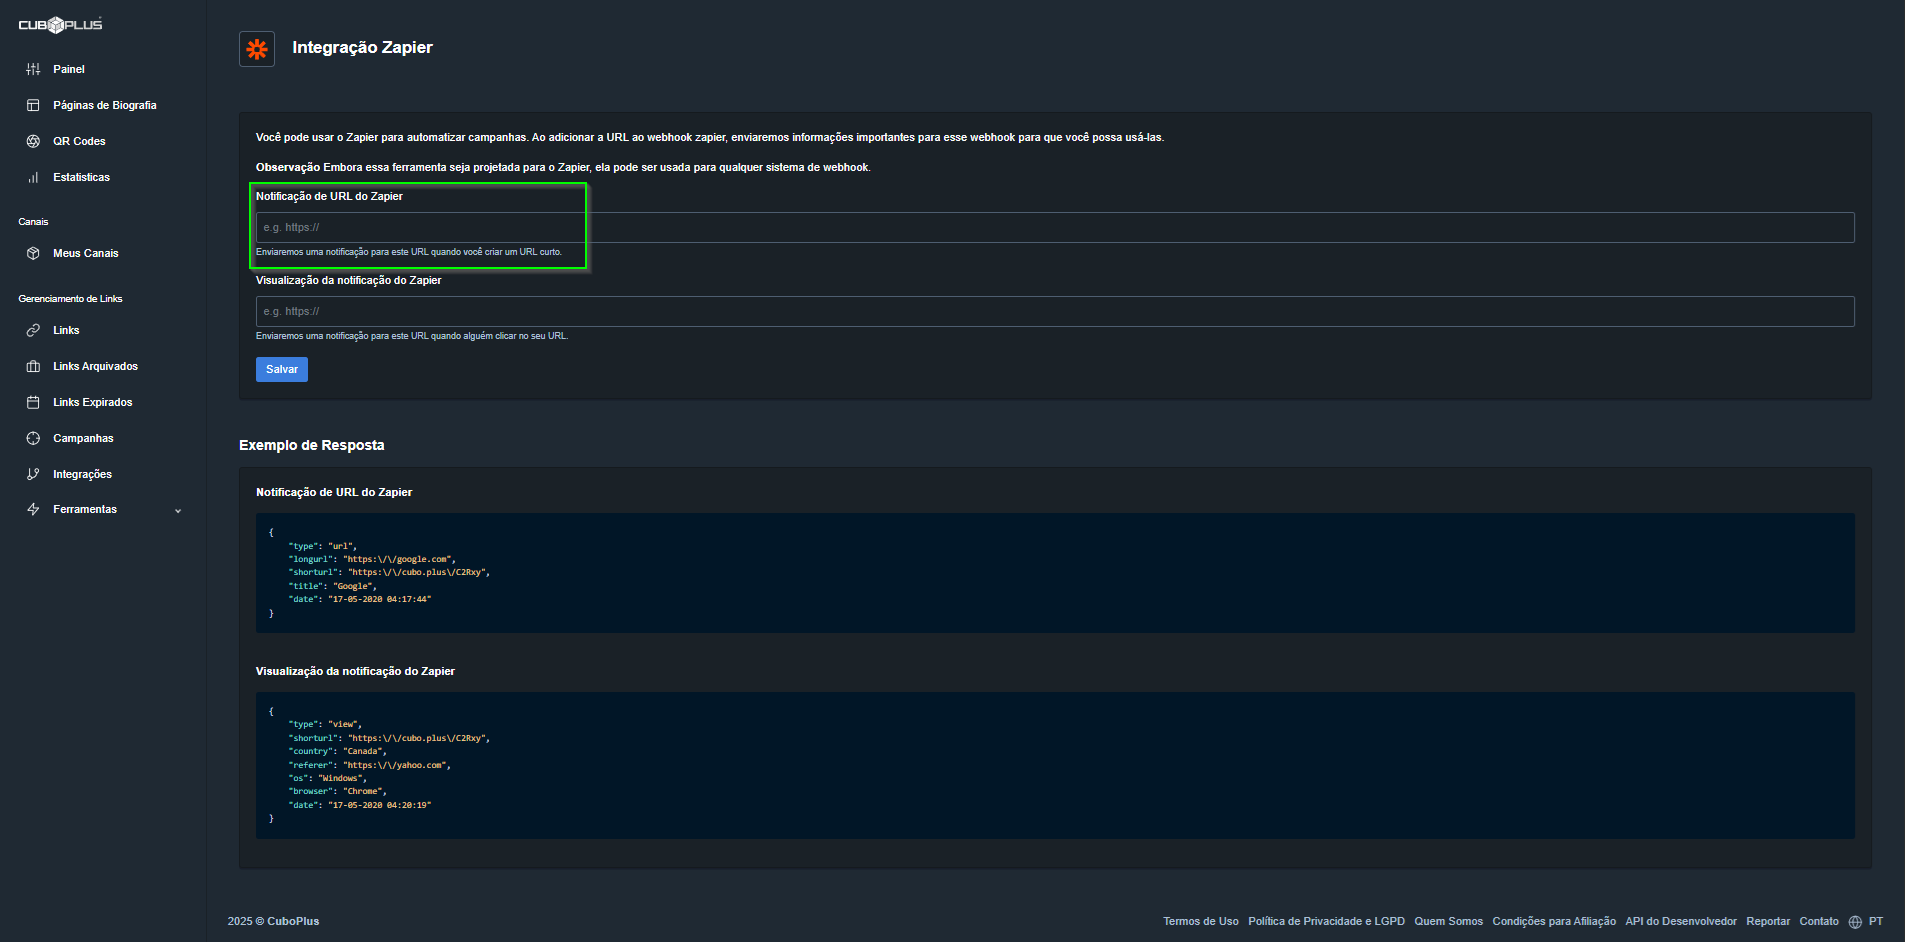The width and height of the screenshot is (1905, 942).
Task: Expand the Ferramentas submenu chevron
Action: coord(178,510)
